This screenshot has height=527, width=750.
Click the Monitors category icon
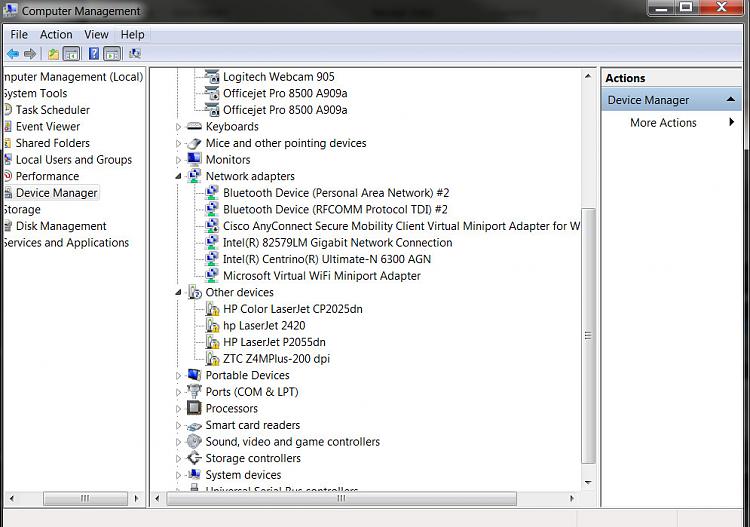click(194, 159)
